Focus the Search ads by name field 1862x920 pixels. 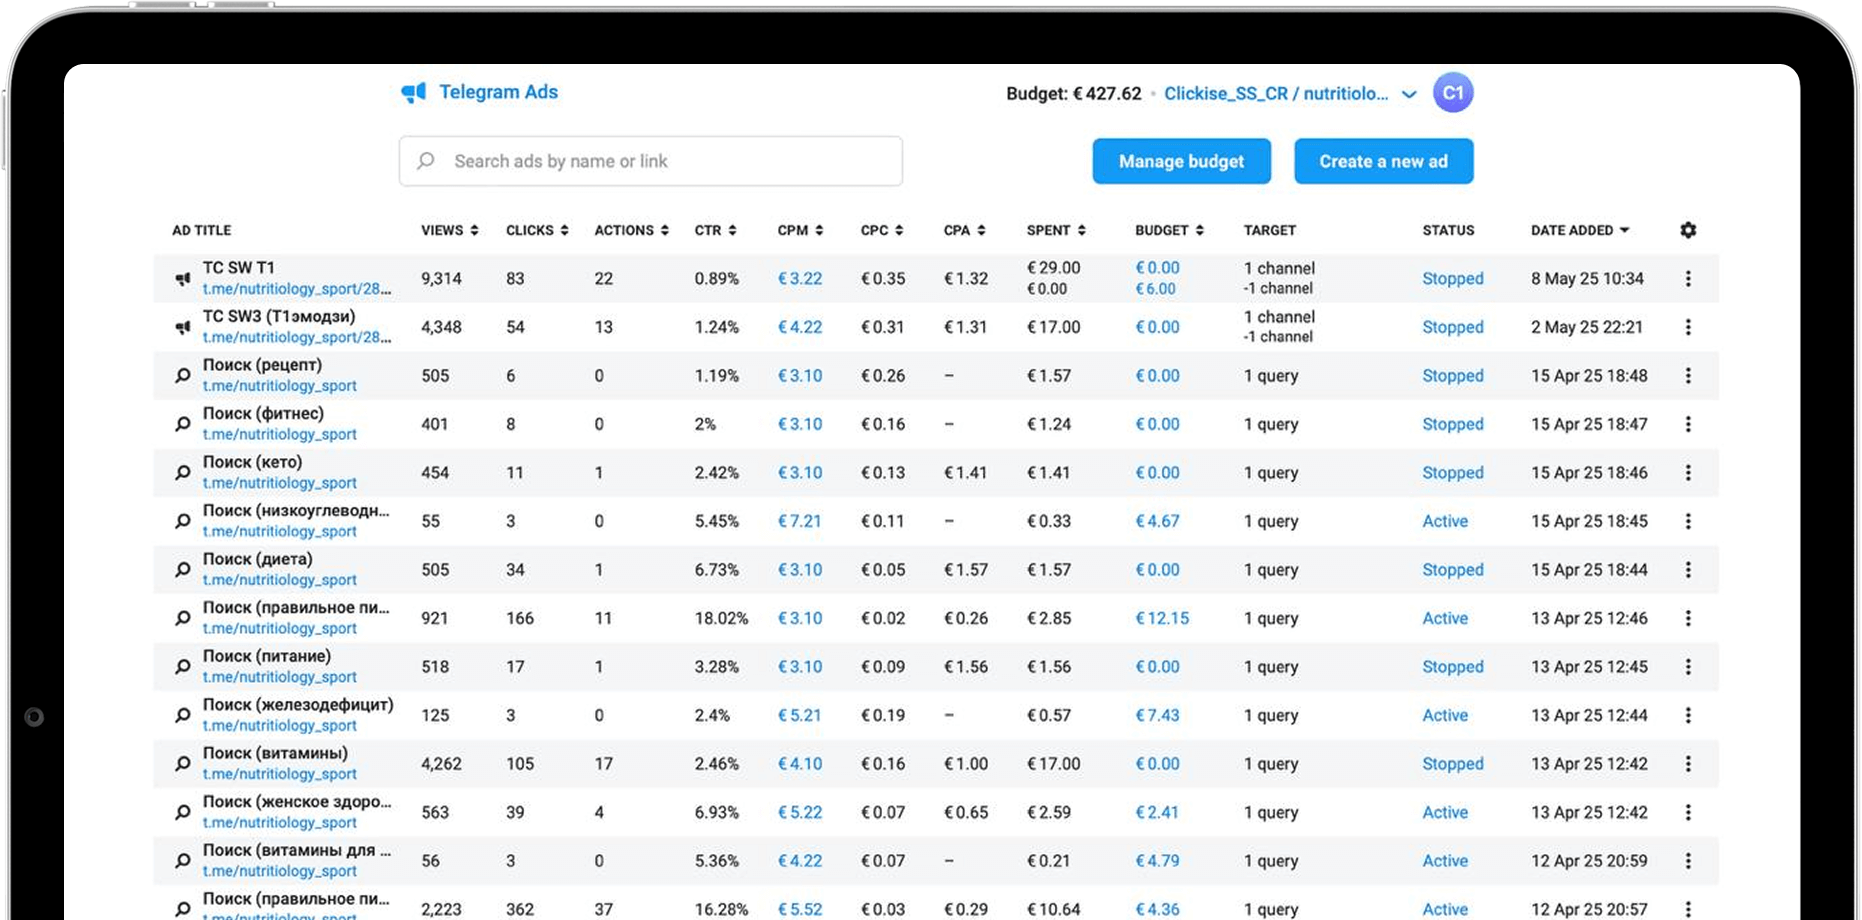pyautogui.click(x=651, y=161)
